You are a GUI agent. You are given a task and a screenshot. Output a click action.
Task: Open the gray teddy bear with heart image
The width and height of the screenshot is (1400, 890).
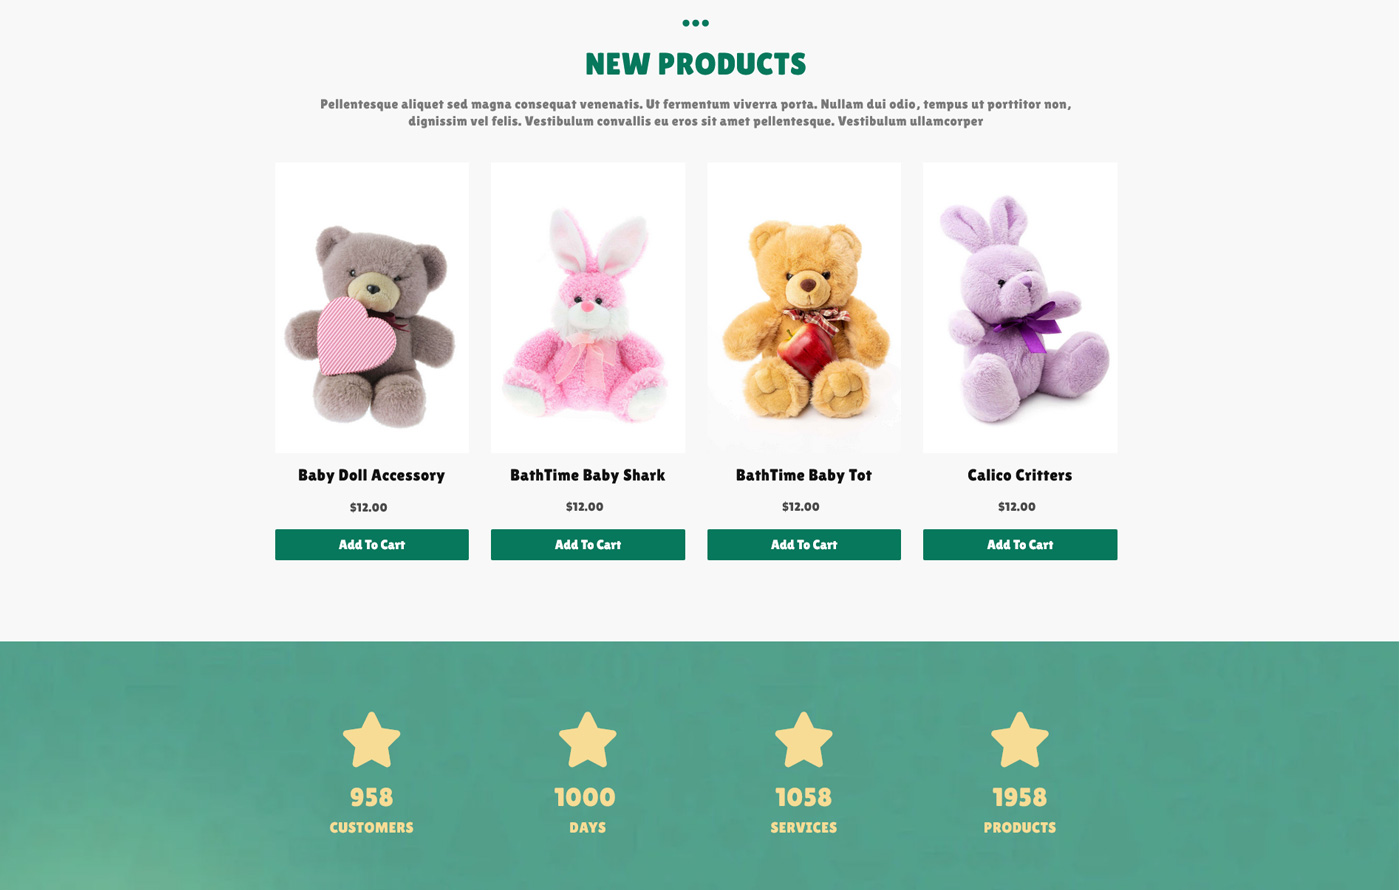(x=372, y=308)
